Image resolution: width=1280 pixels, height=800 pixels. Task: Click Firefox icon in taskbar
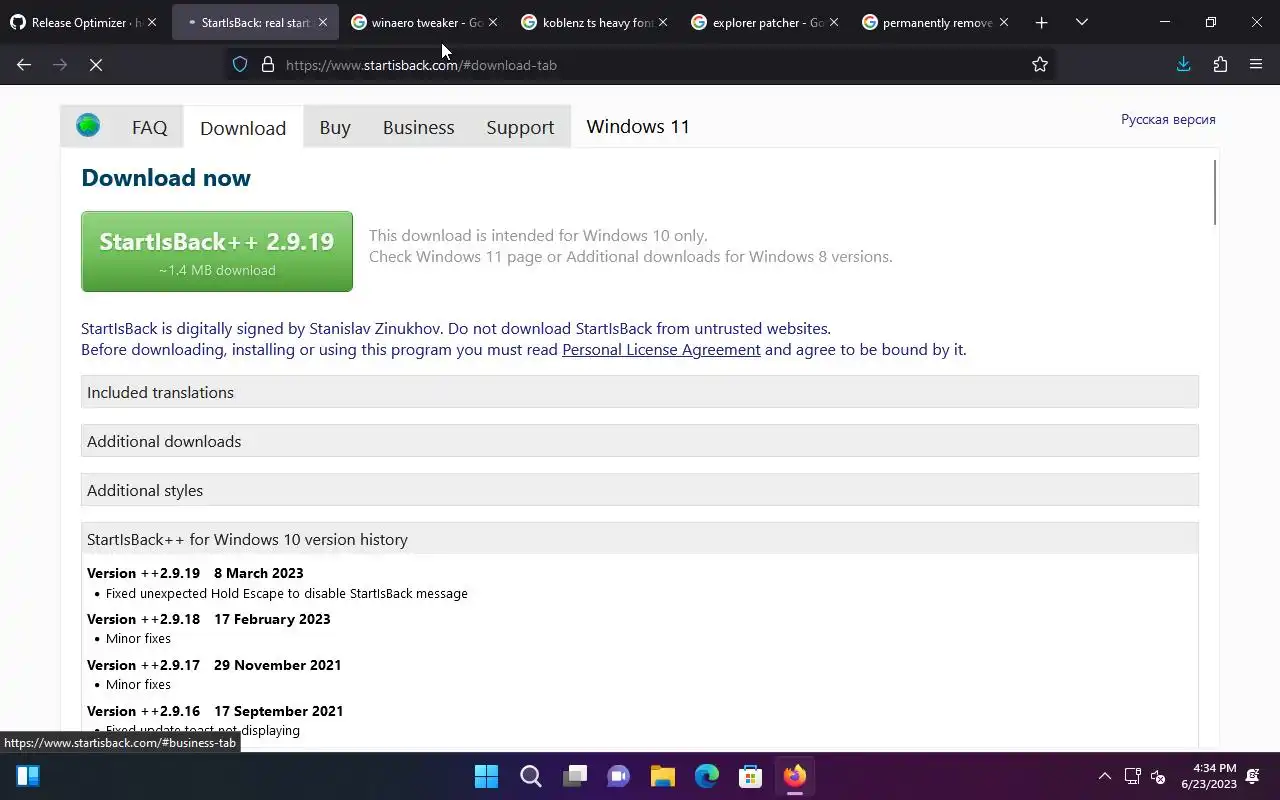pos(794,776)
